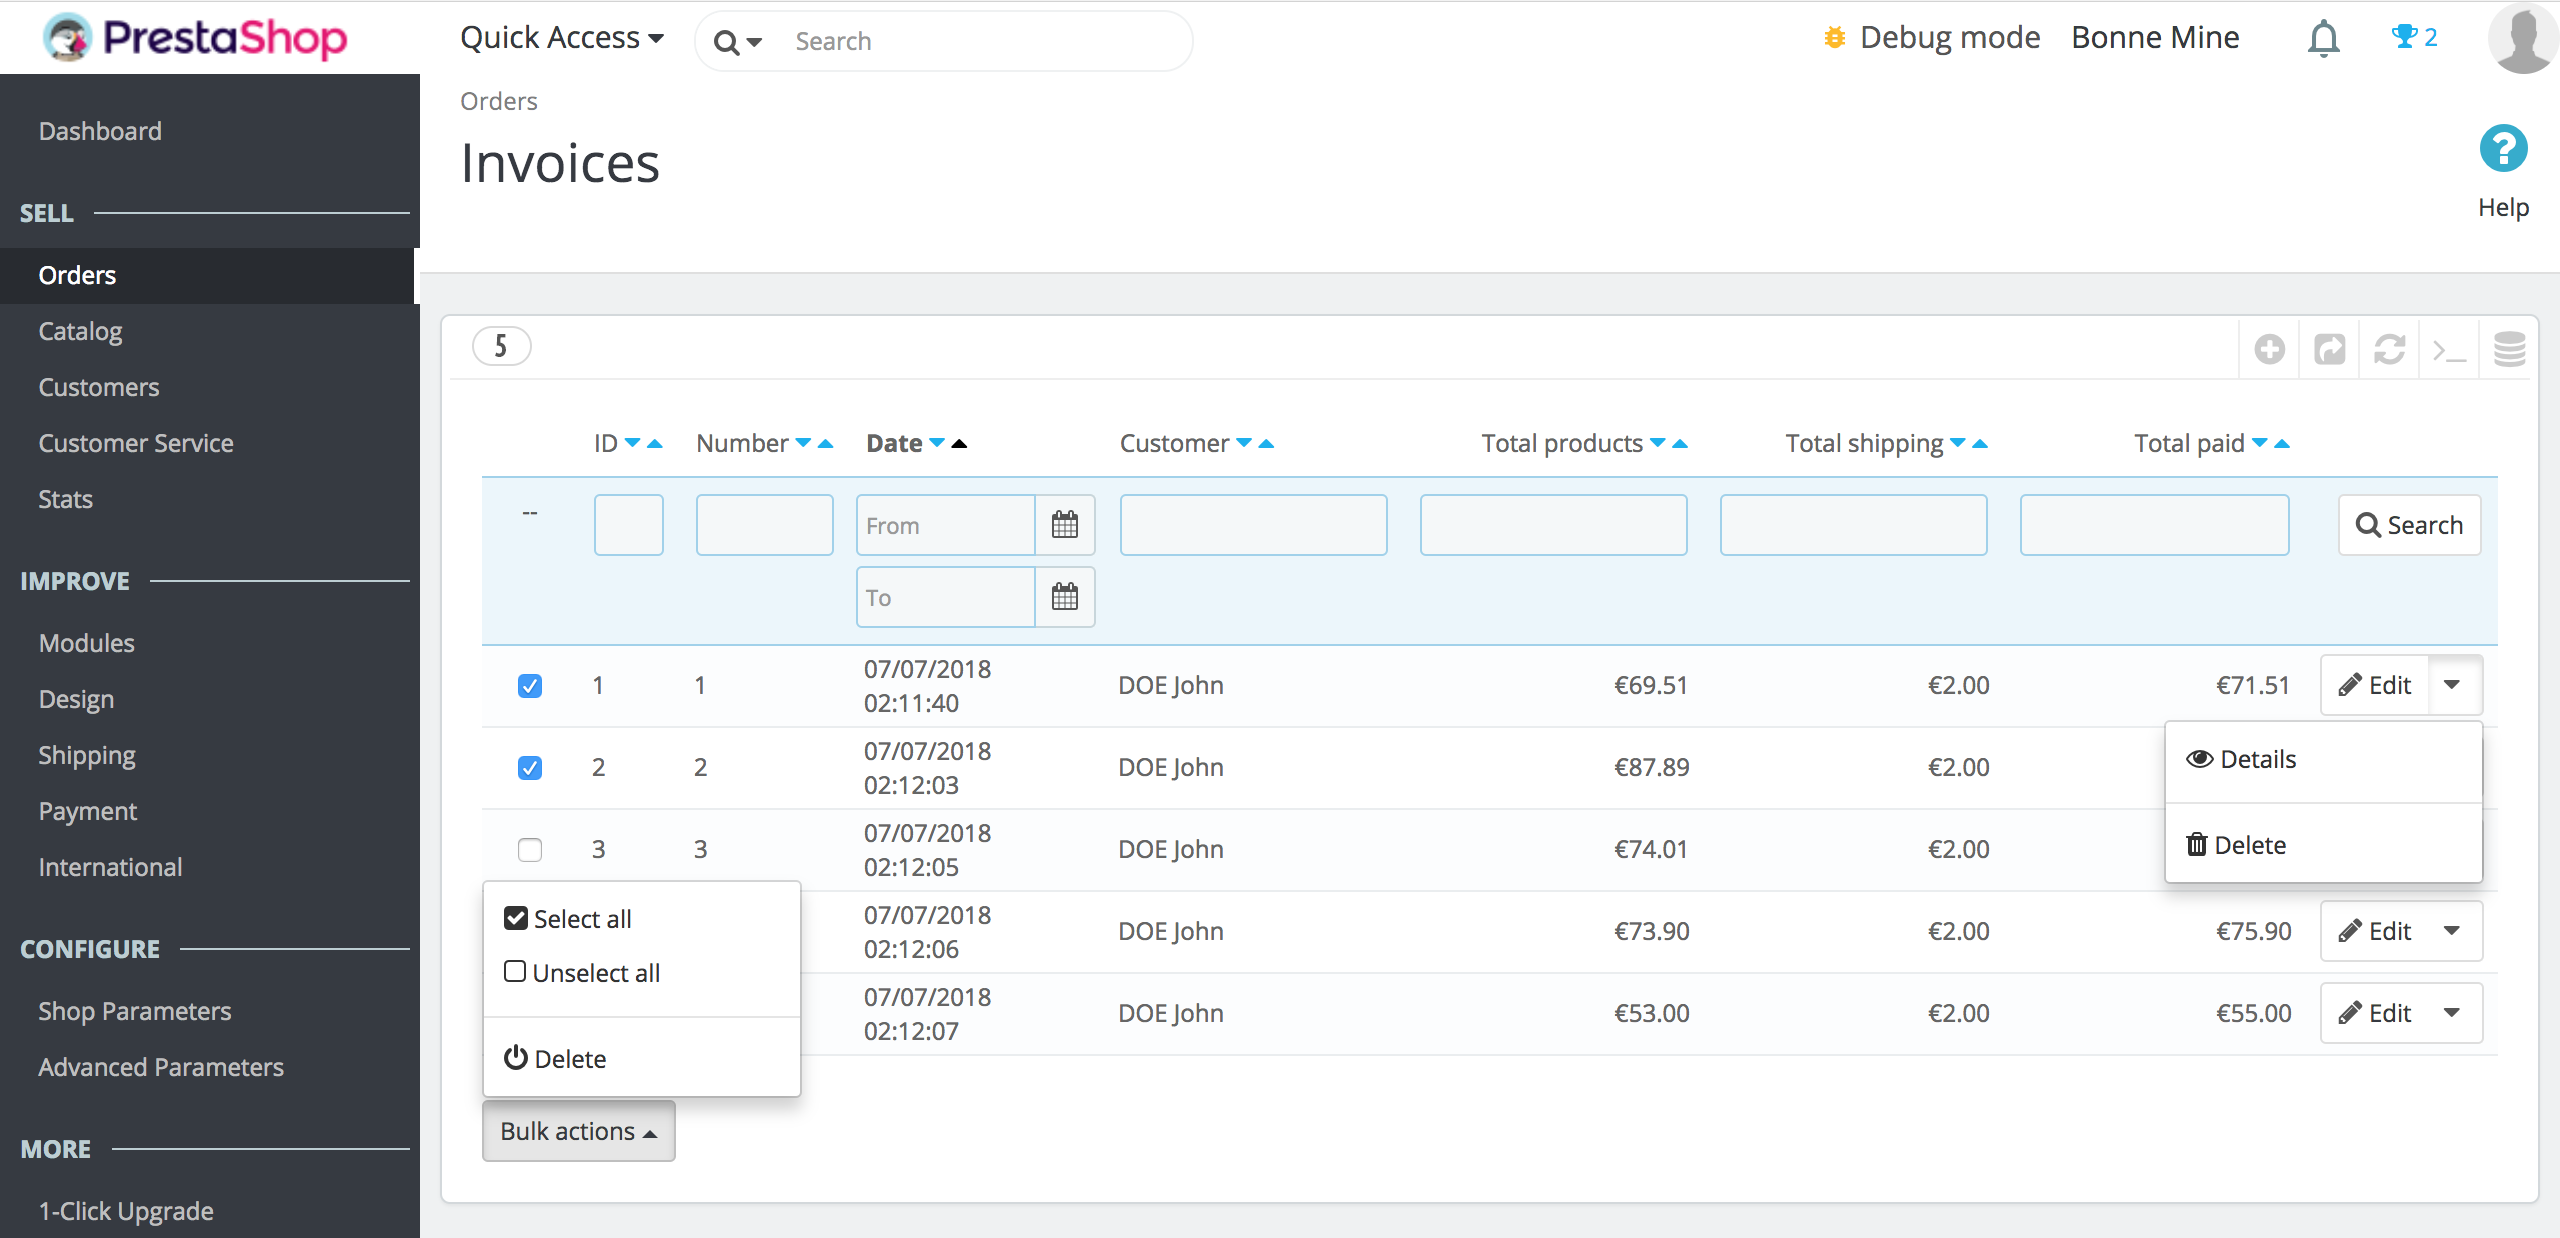This screenshot has height=1238, width=2560.
Task: Check the checkbox for invoice ID 3
Action: click(x=530, y=850)
